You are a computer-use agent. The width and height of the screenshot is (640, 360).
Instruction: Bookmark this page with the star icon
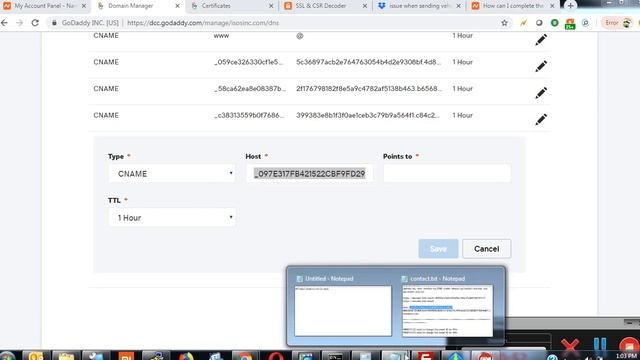pos(504,23)
